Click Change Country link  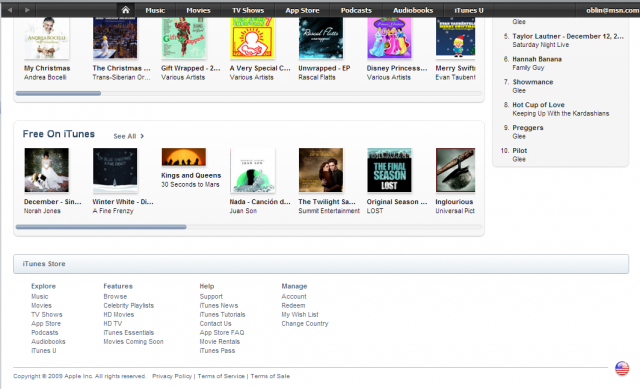coord(304,324)
